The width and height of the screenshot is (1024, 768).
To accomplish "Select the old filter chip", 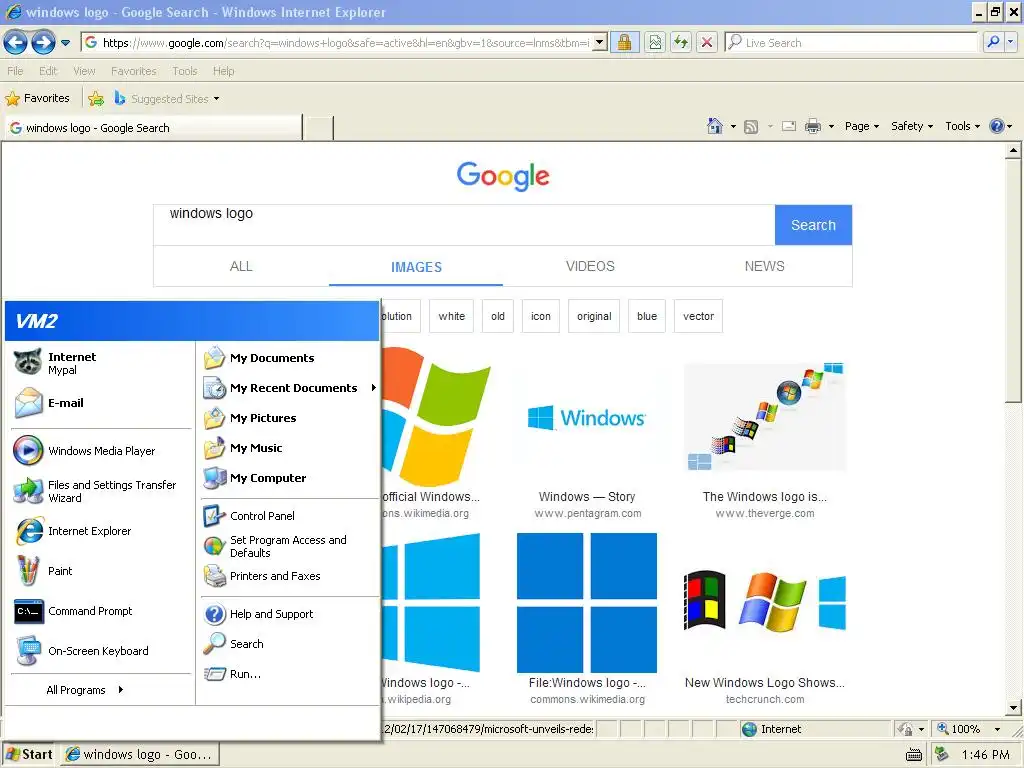I will [498, 316].
